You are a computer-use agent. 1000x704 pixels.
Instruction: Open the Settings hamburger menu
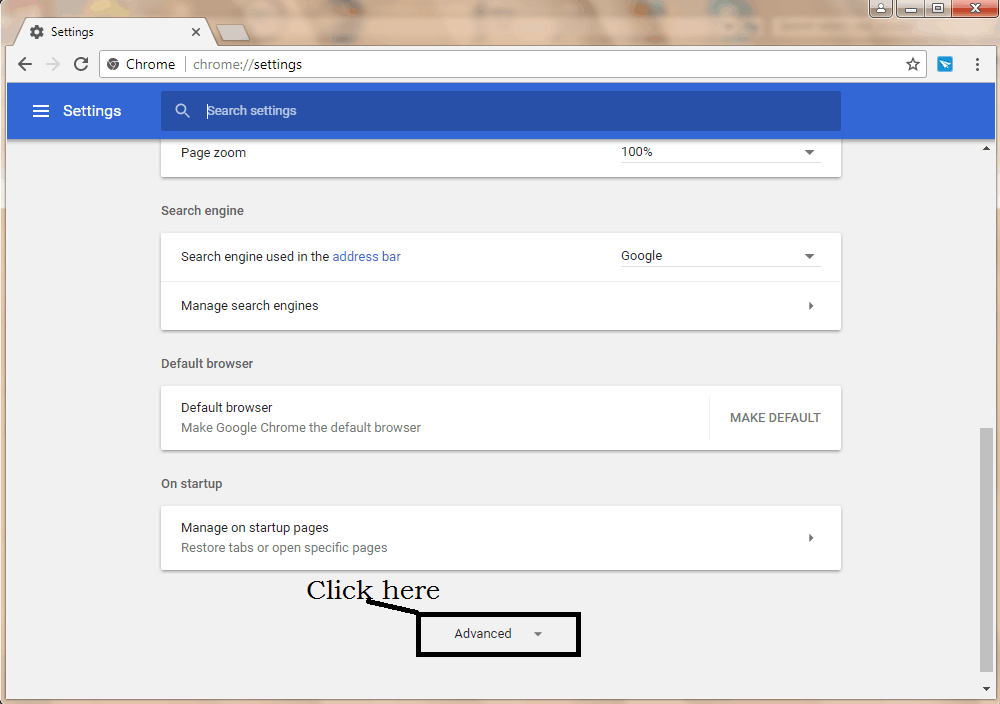(41, 111)
